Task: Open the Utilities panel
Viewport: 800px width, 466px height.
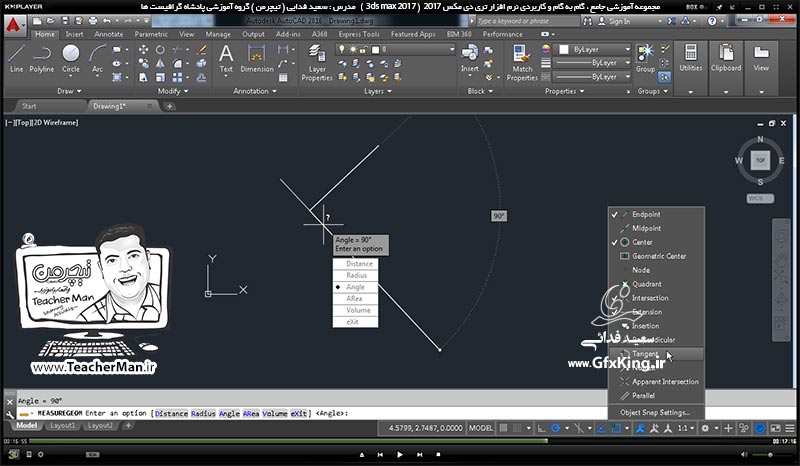Action: (690, 59)
